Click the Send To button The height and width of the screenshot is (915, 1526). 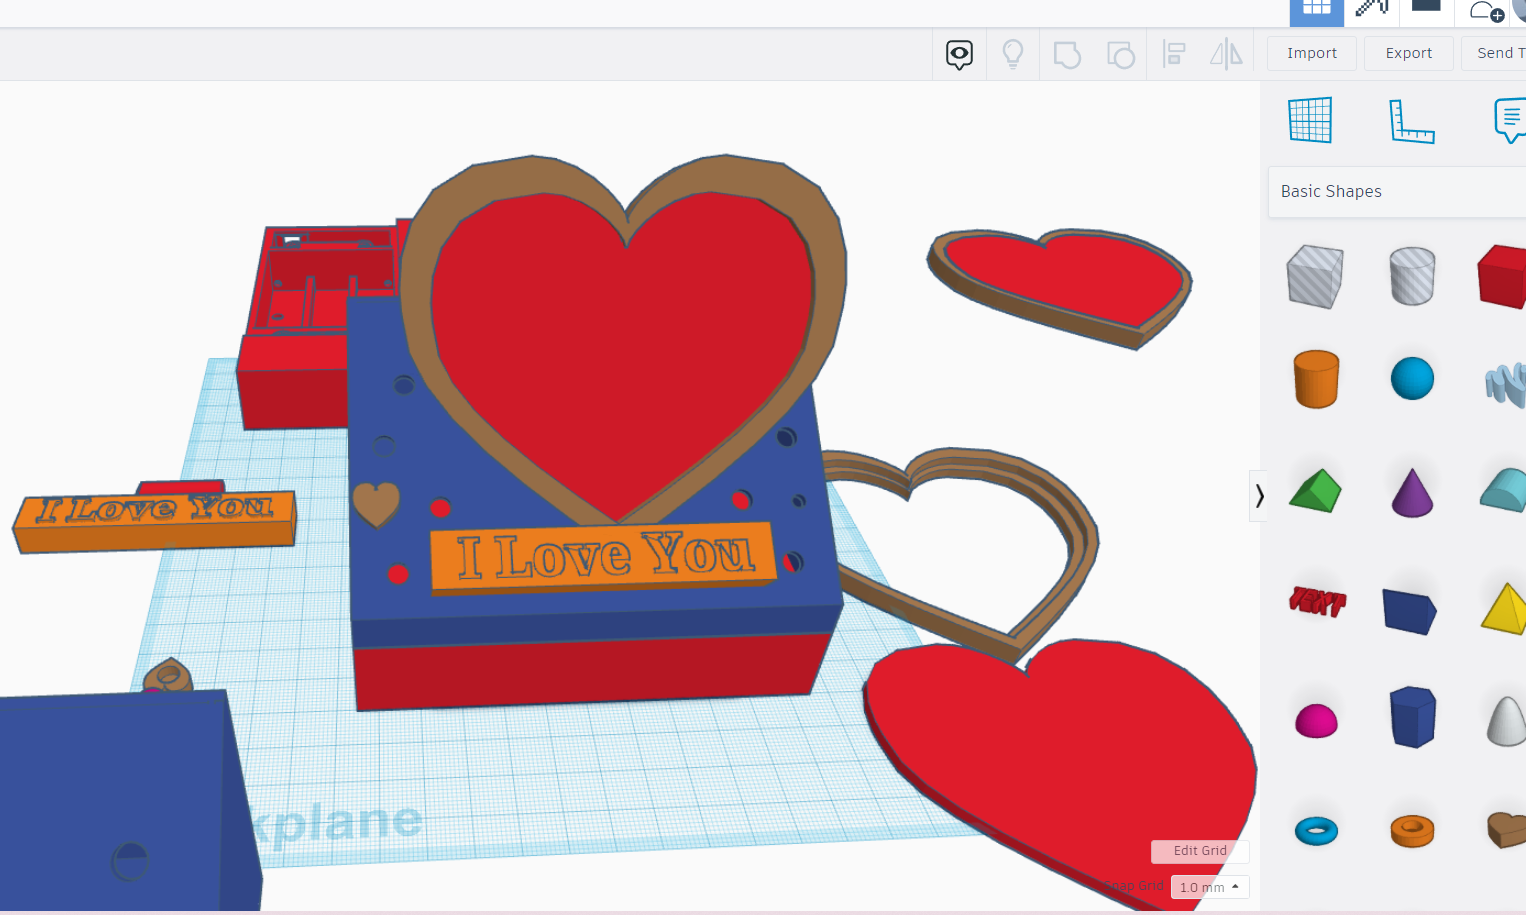point(1494,53)
